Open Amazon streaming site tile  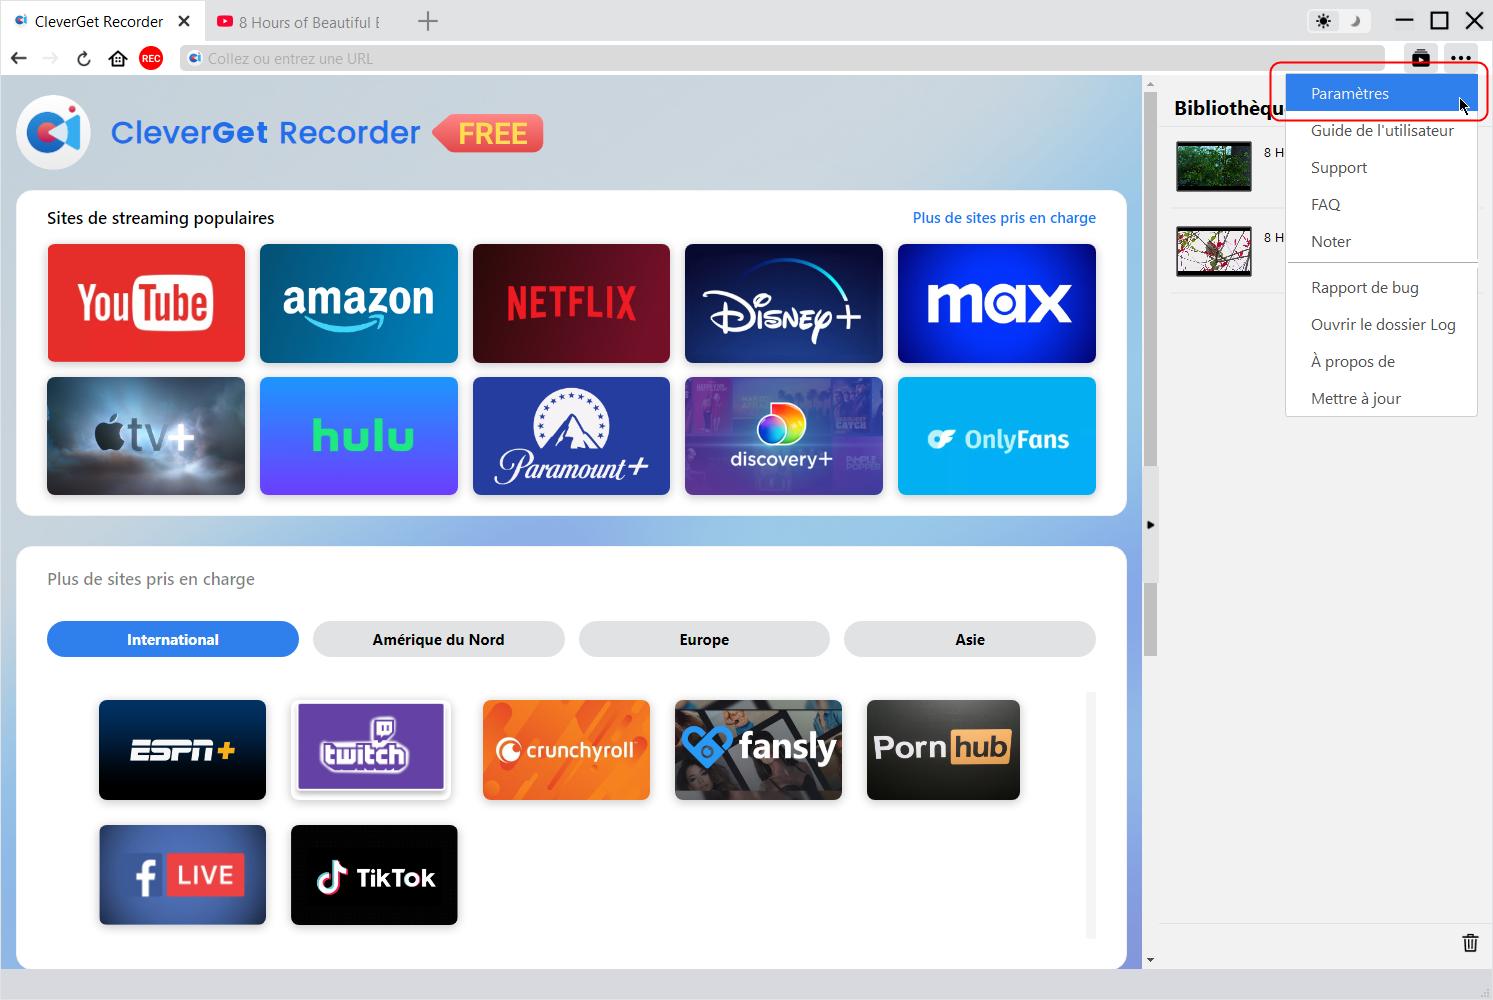coord(359,303)
